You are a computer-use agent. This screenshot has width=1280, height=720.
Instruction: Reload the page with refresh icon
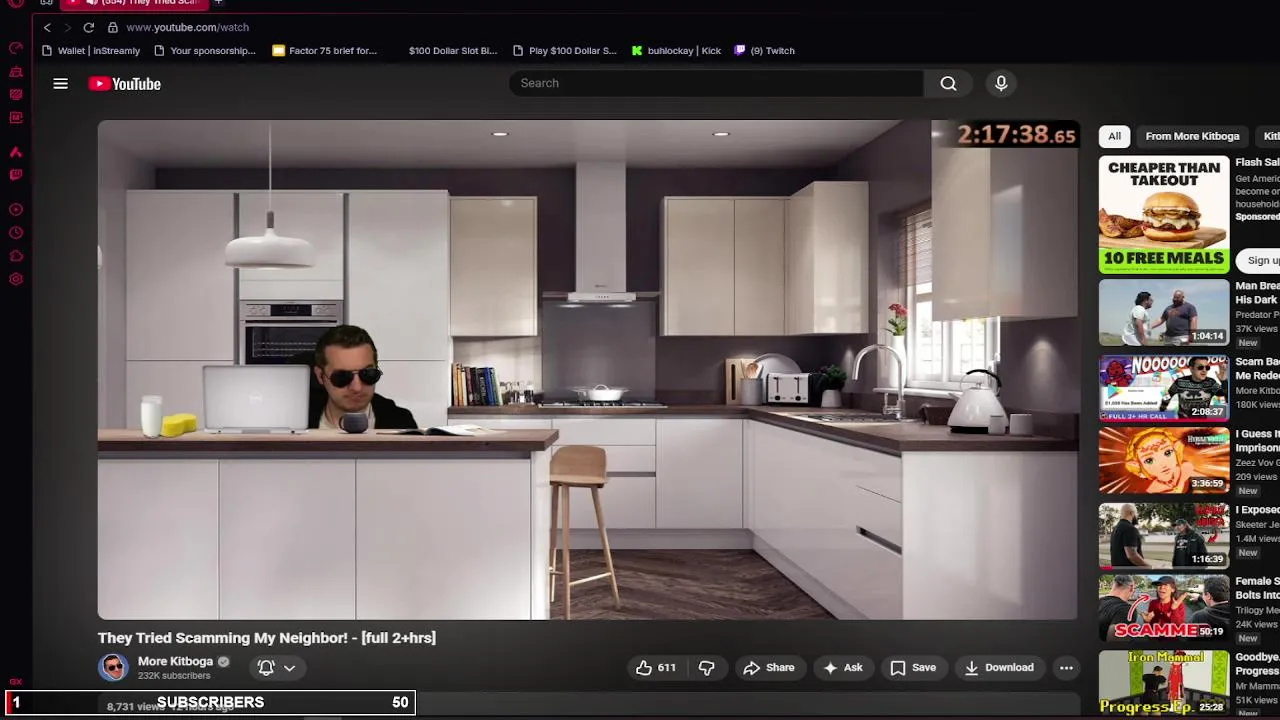tap(89, 27)
